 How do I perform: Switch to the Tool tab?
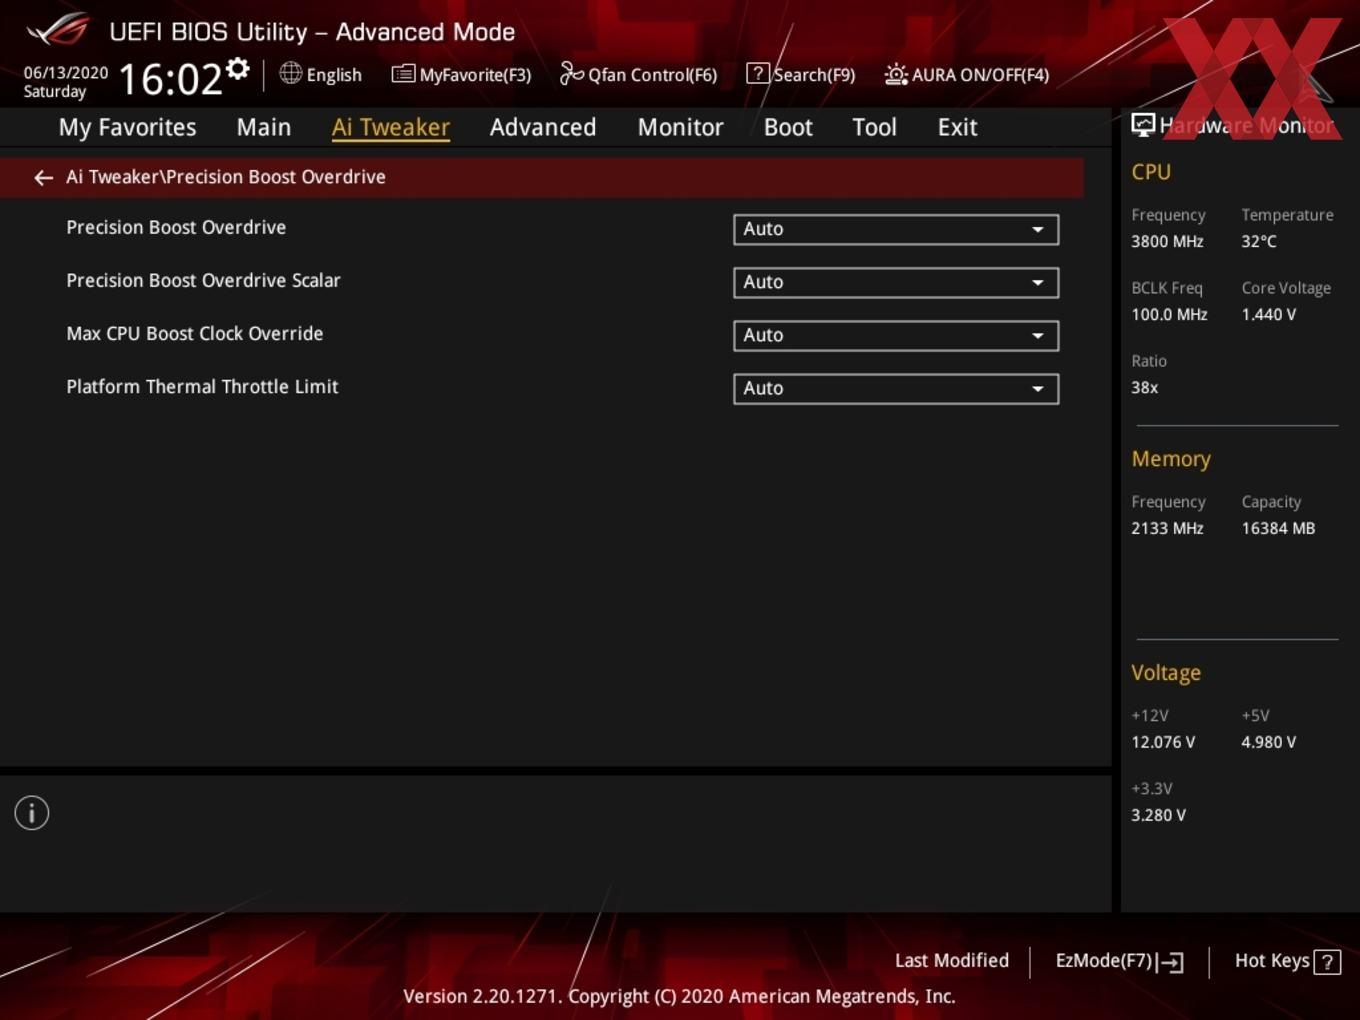[x=874, y=127]
